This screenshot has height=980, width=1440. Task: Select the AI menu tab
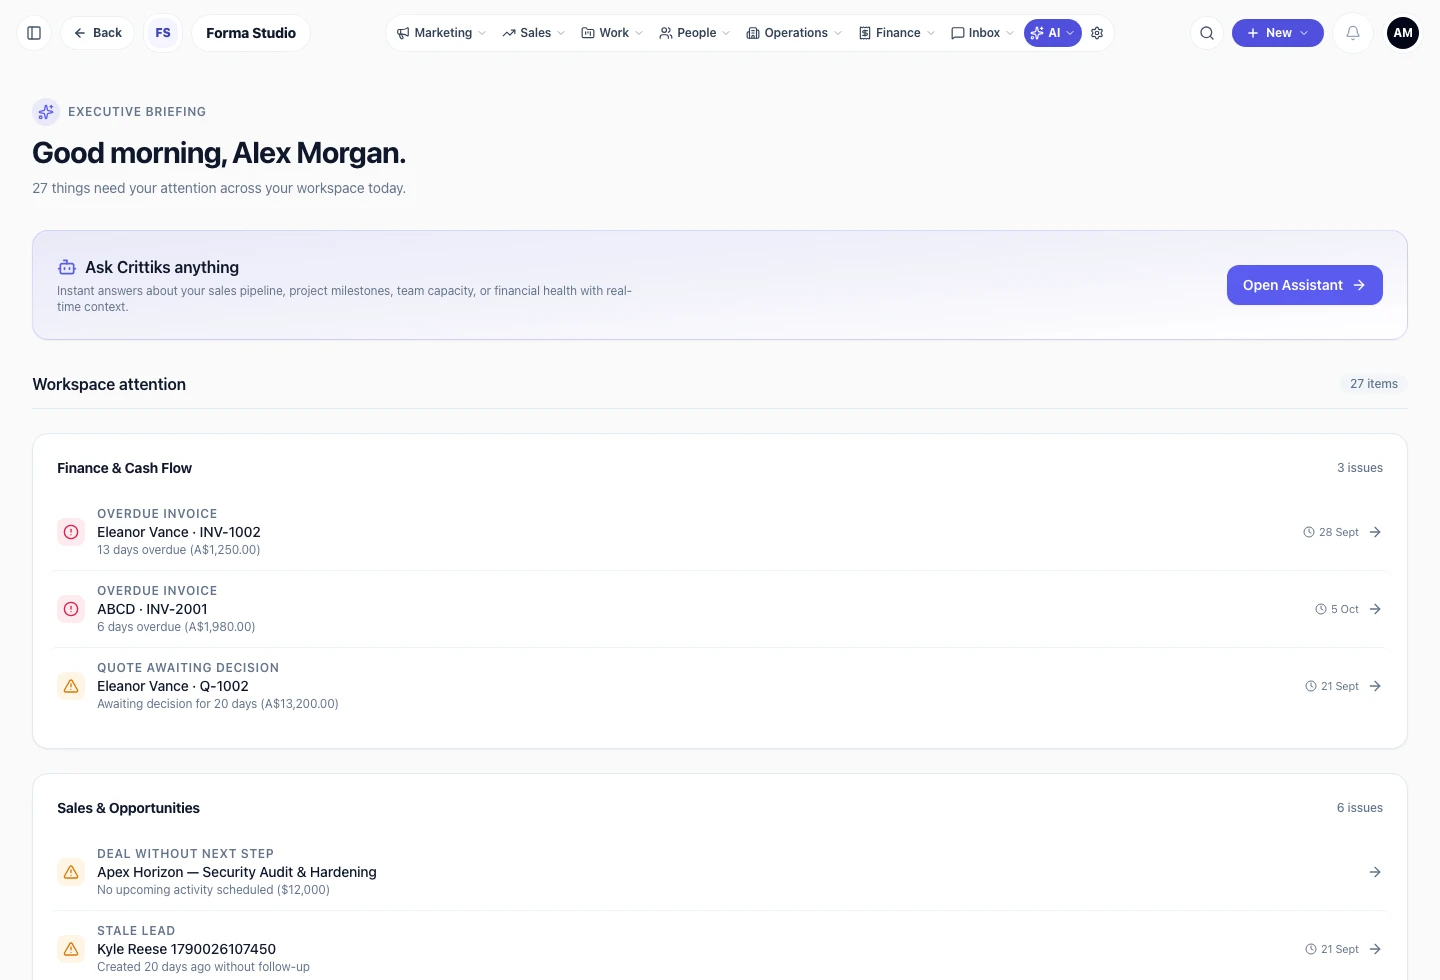(1052, 33)
